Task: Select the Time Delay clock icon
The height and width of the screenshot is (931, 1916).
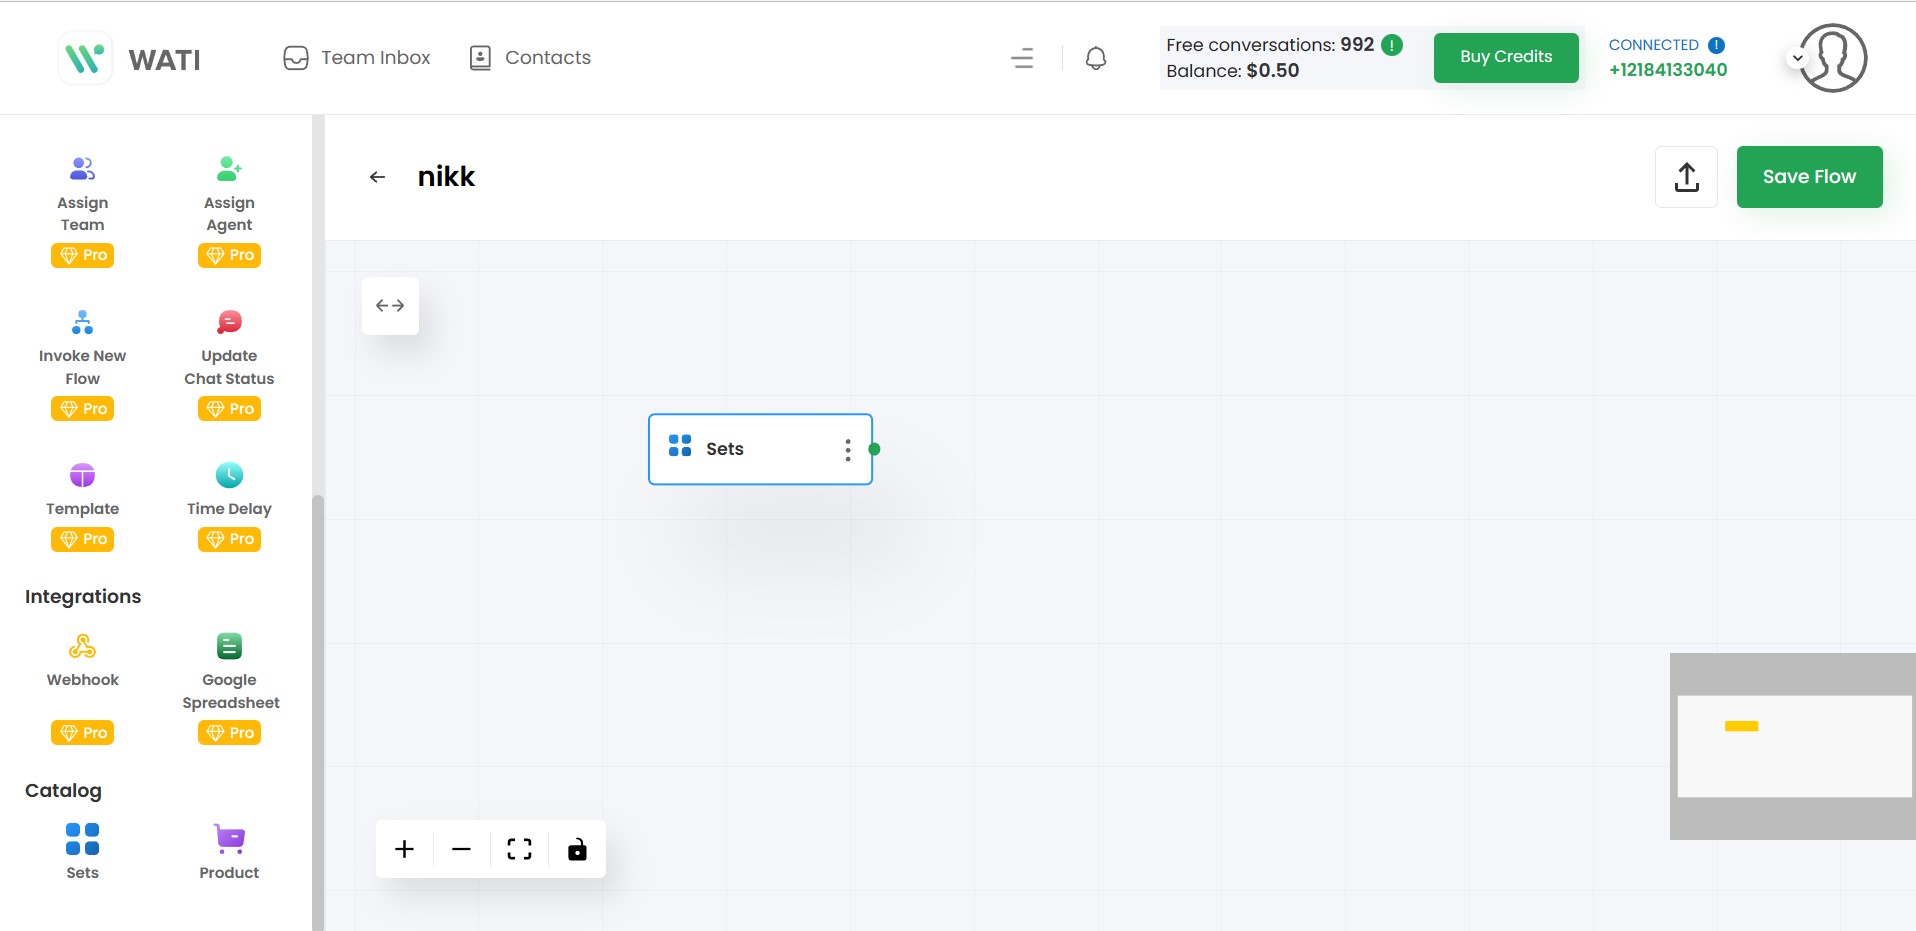Action: point(229,475)
